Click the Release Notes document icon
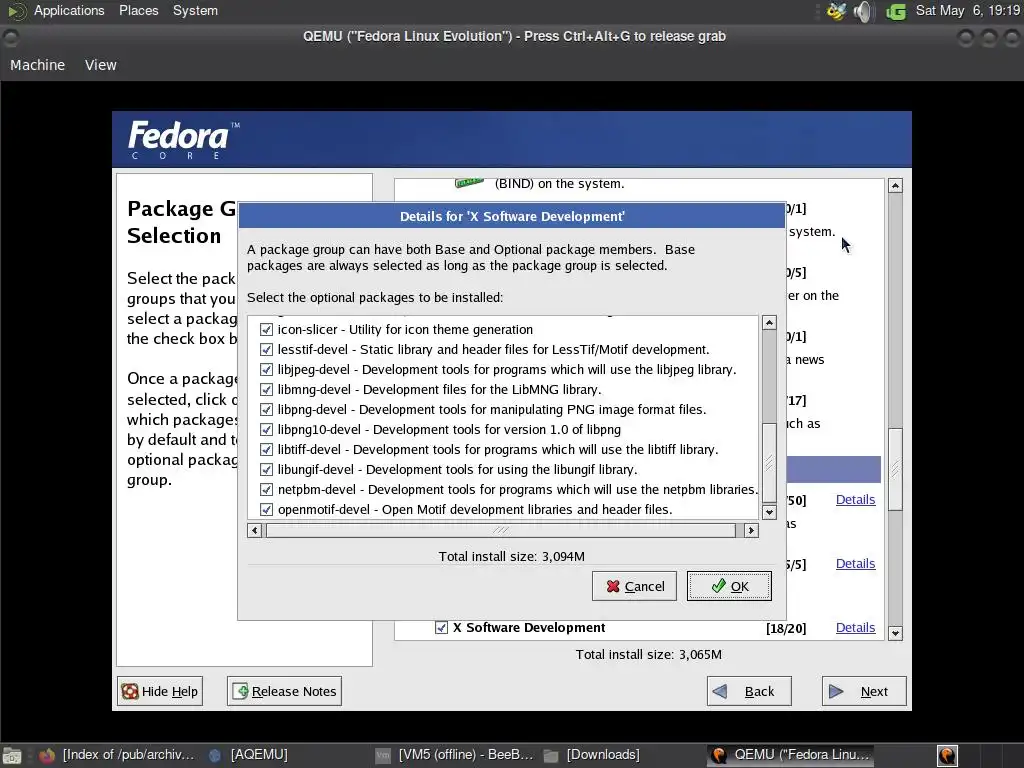1024x768 pixels. coord(240,691)
